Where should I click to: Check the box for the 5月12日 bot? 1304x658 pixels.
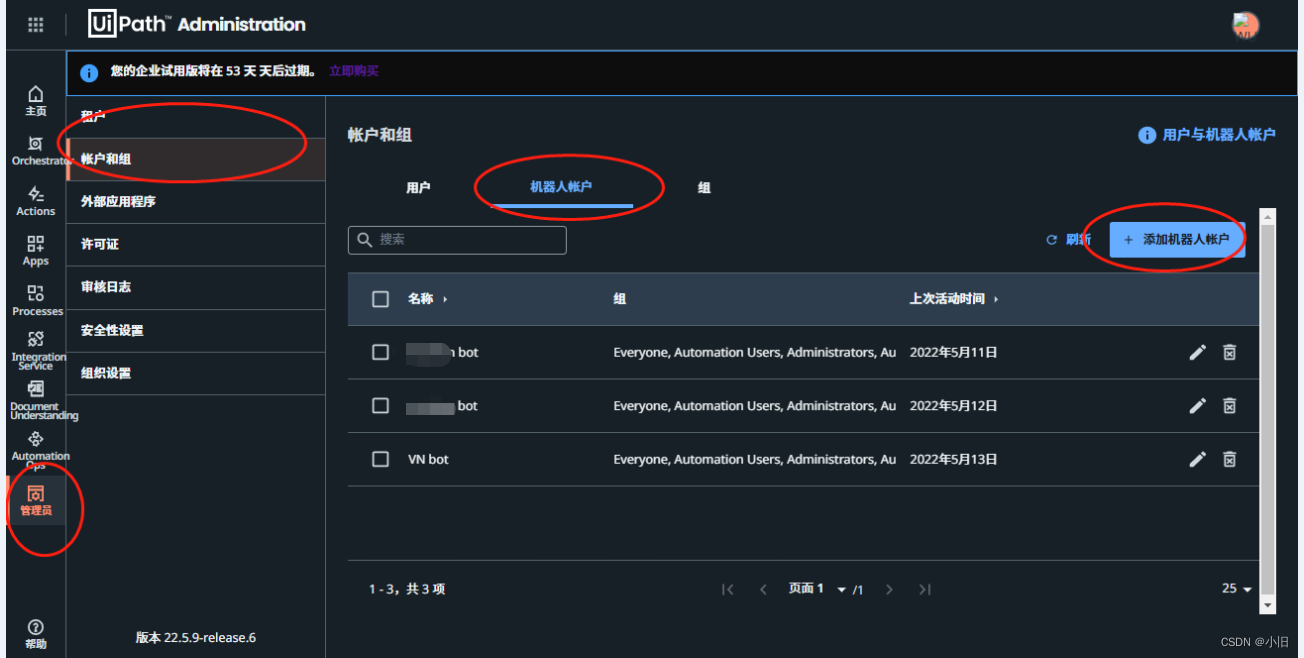(380, 406)
